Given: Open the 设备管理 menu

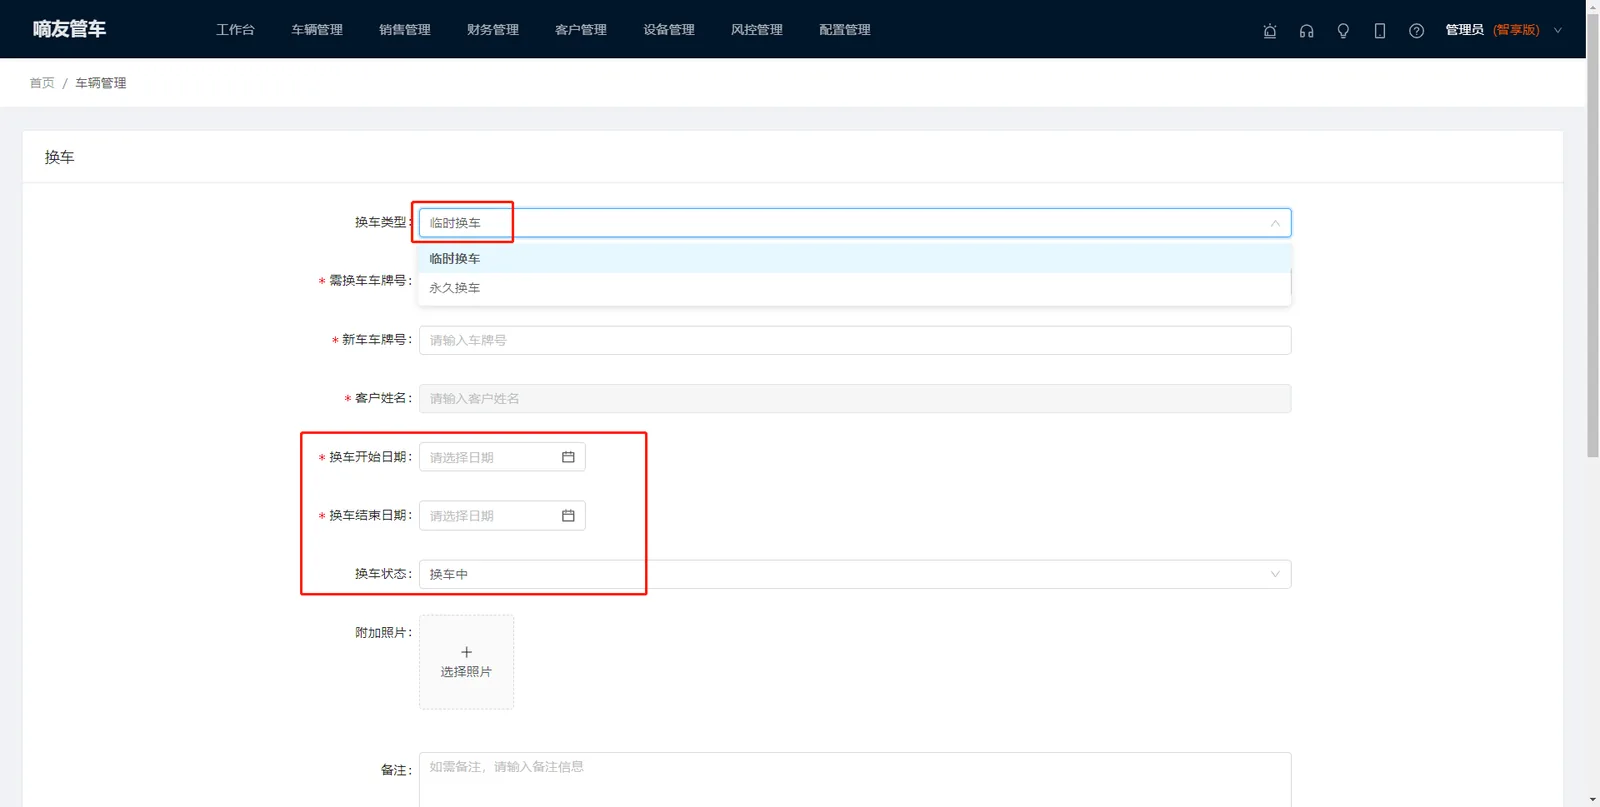Looking at the screenshot, I should coord(669,30).
